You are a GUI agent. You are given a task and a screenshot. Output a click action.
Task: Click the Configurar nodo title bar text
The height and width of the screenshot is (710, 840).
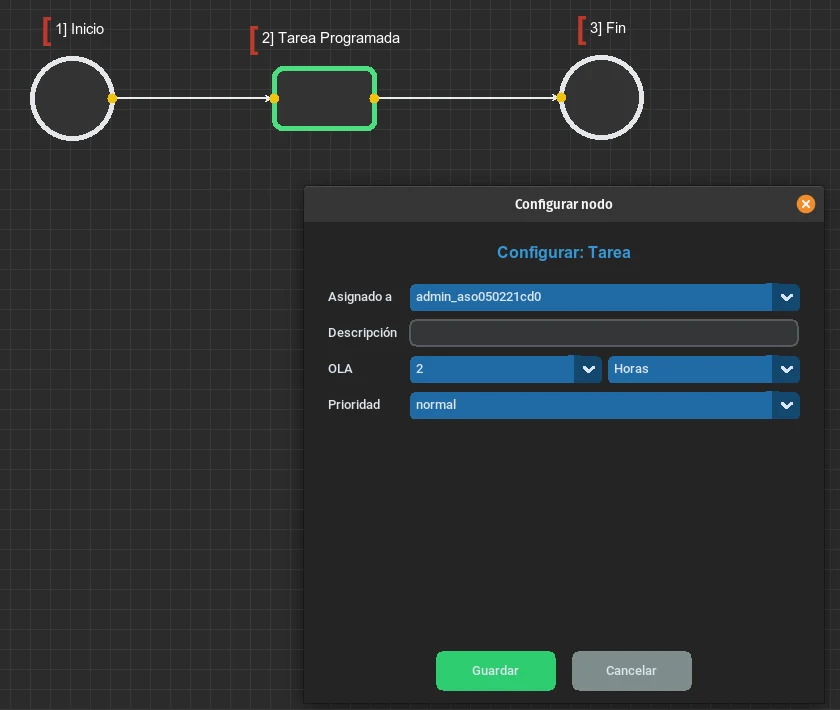point(564,204)
